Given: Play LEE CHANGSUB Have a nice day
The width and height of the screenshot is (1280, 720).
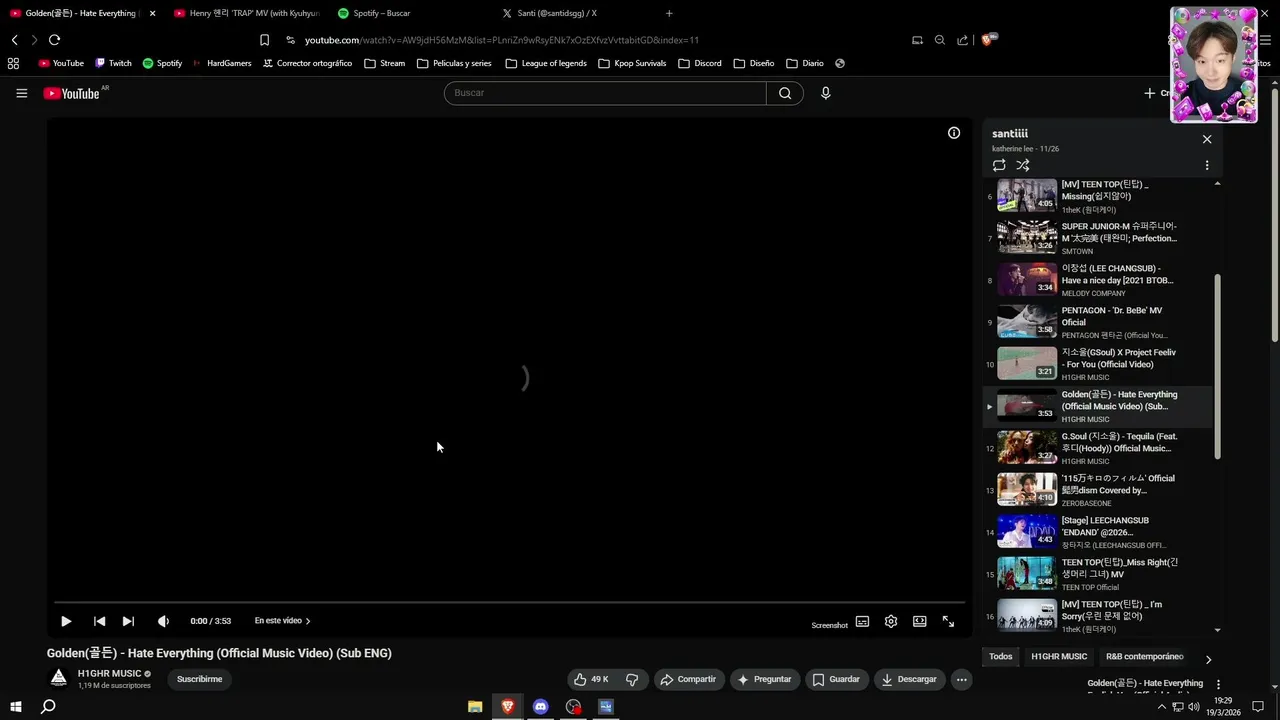Looking at the screenshot, I should pyautogui.click(x=1097, y=280).
